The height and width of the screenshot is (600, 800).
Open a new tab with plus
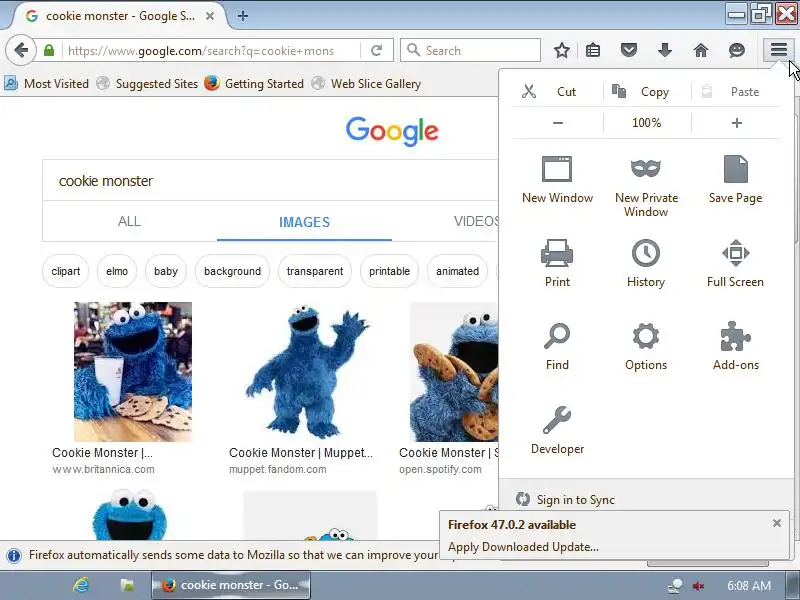pos(243,16)
